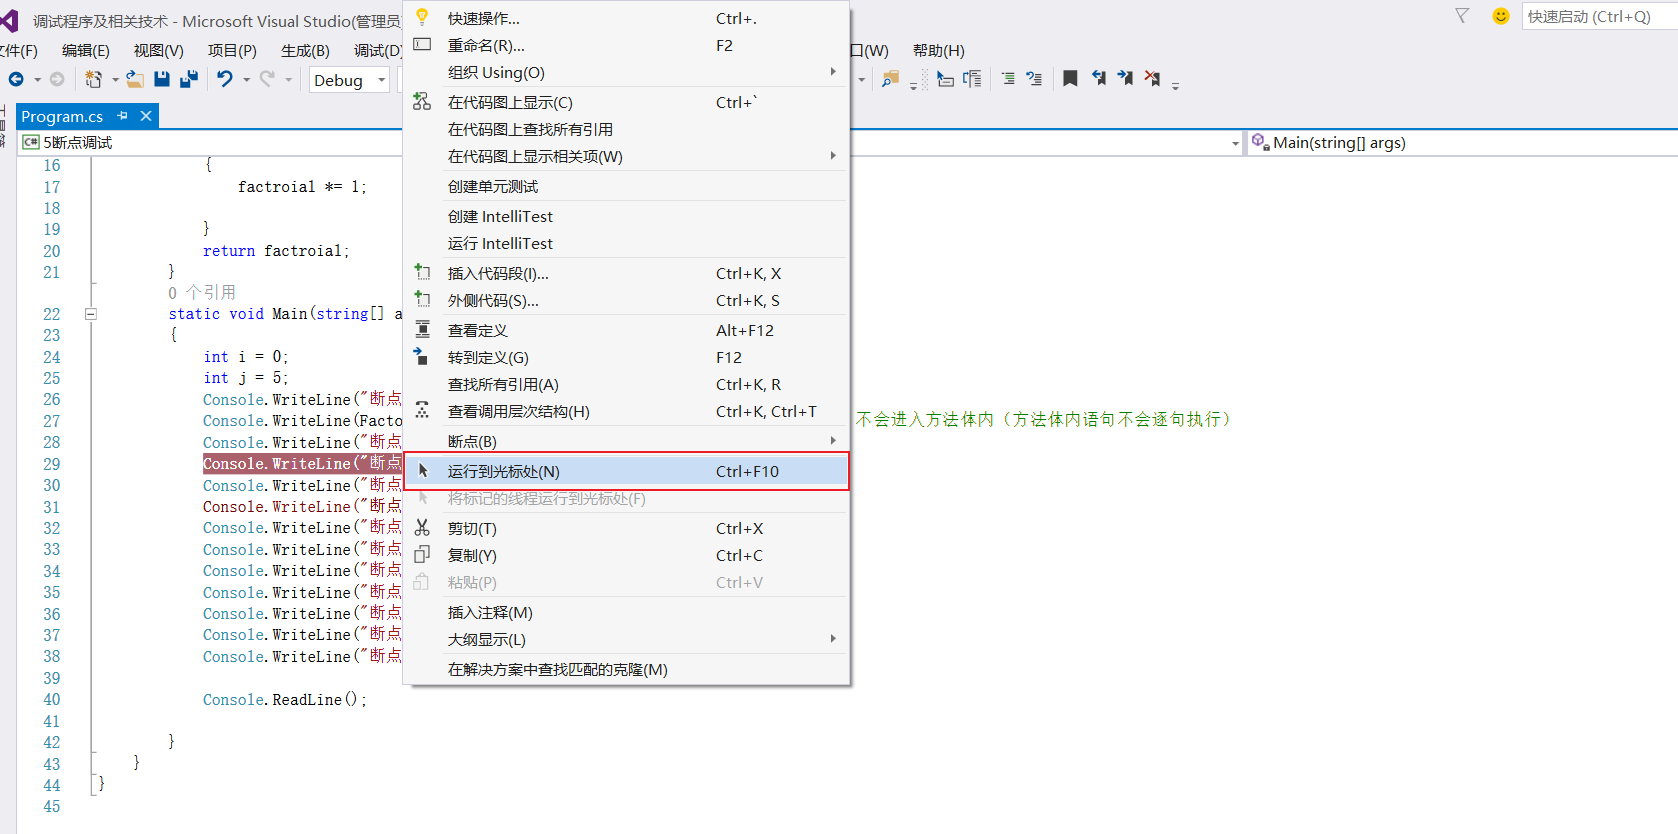
Task: Close the Program.cs tab
Action: (x=146, y=116)
